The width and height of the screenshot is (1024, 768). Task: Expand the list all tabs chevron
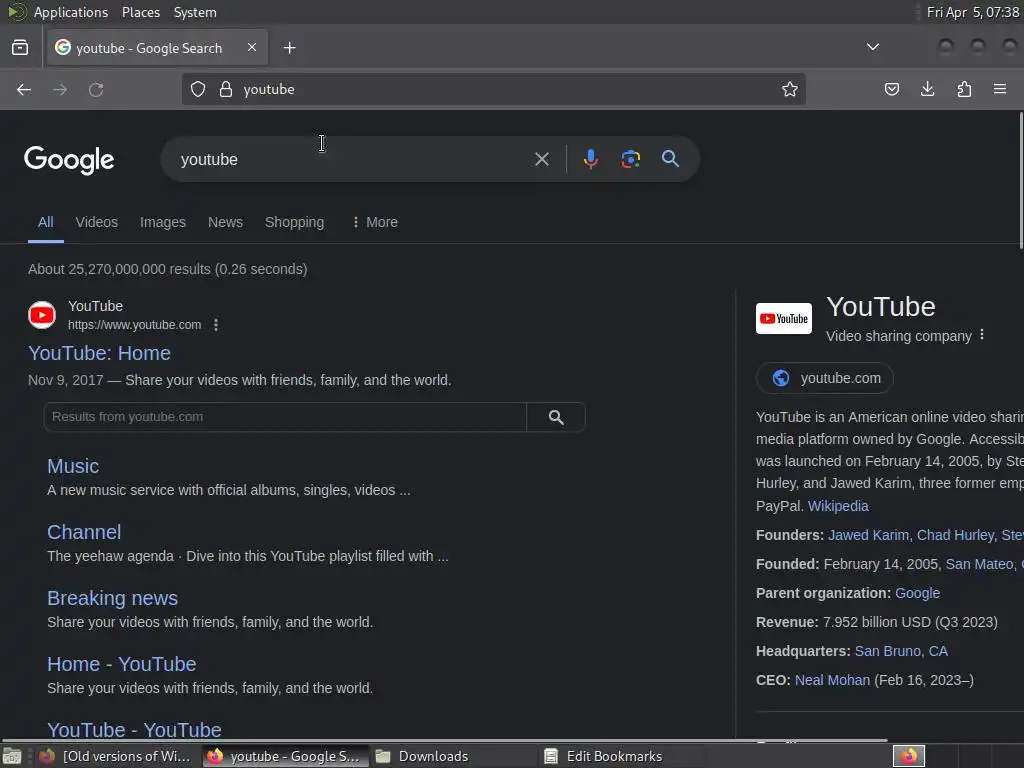click(x=872, y=47)
